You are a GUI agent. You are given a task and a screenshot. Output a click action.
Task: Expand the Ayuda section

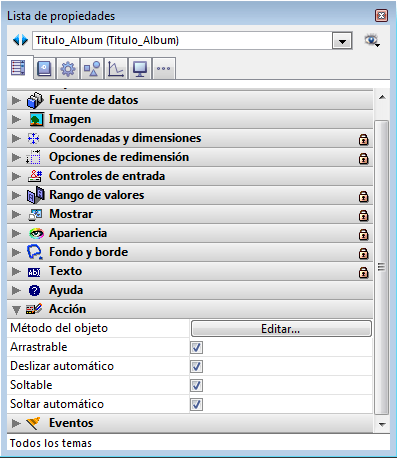coord(16,290)
